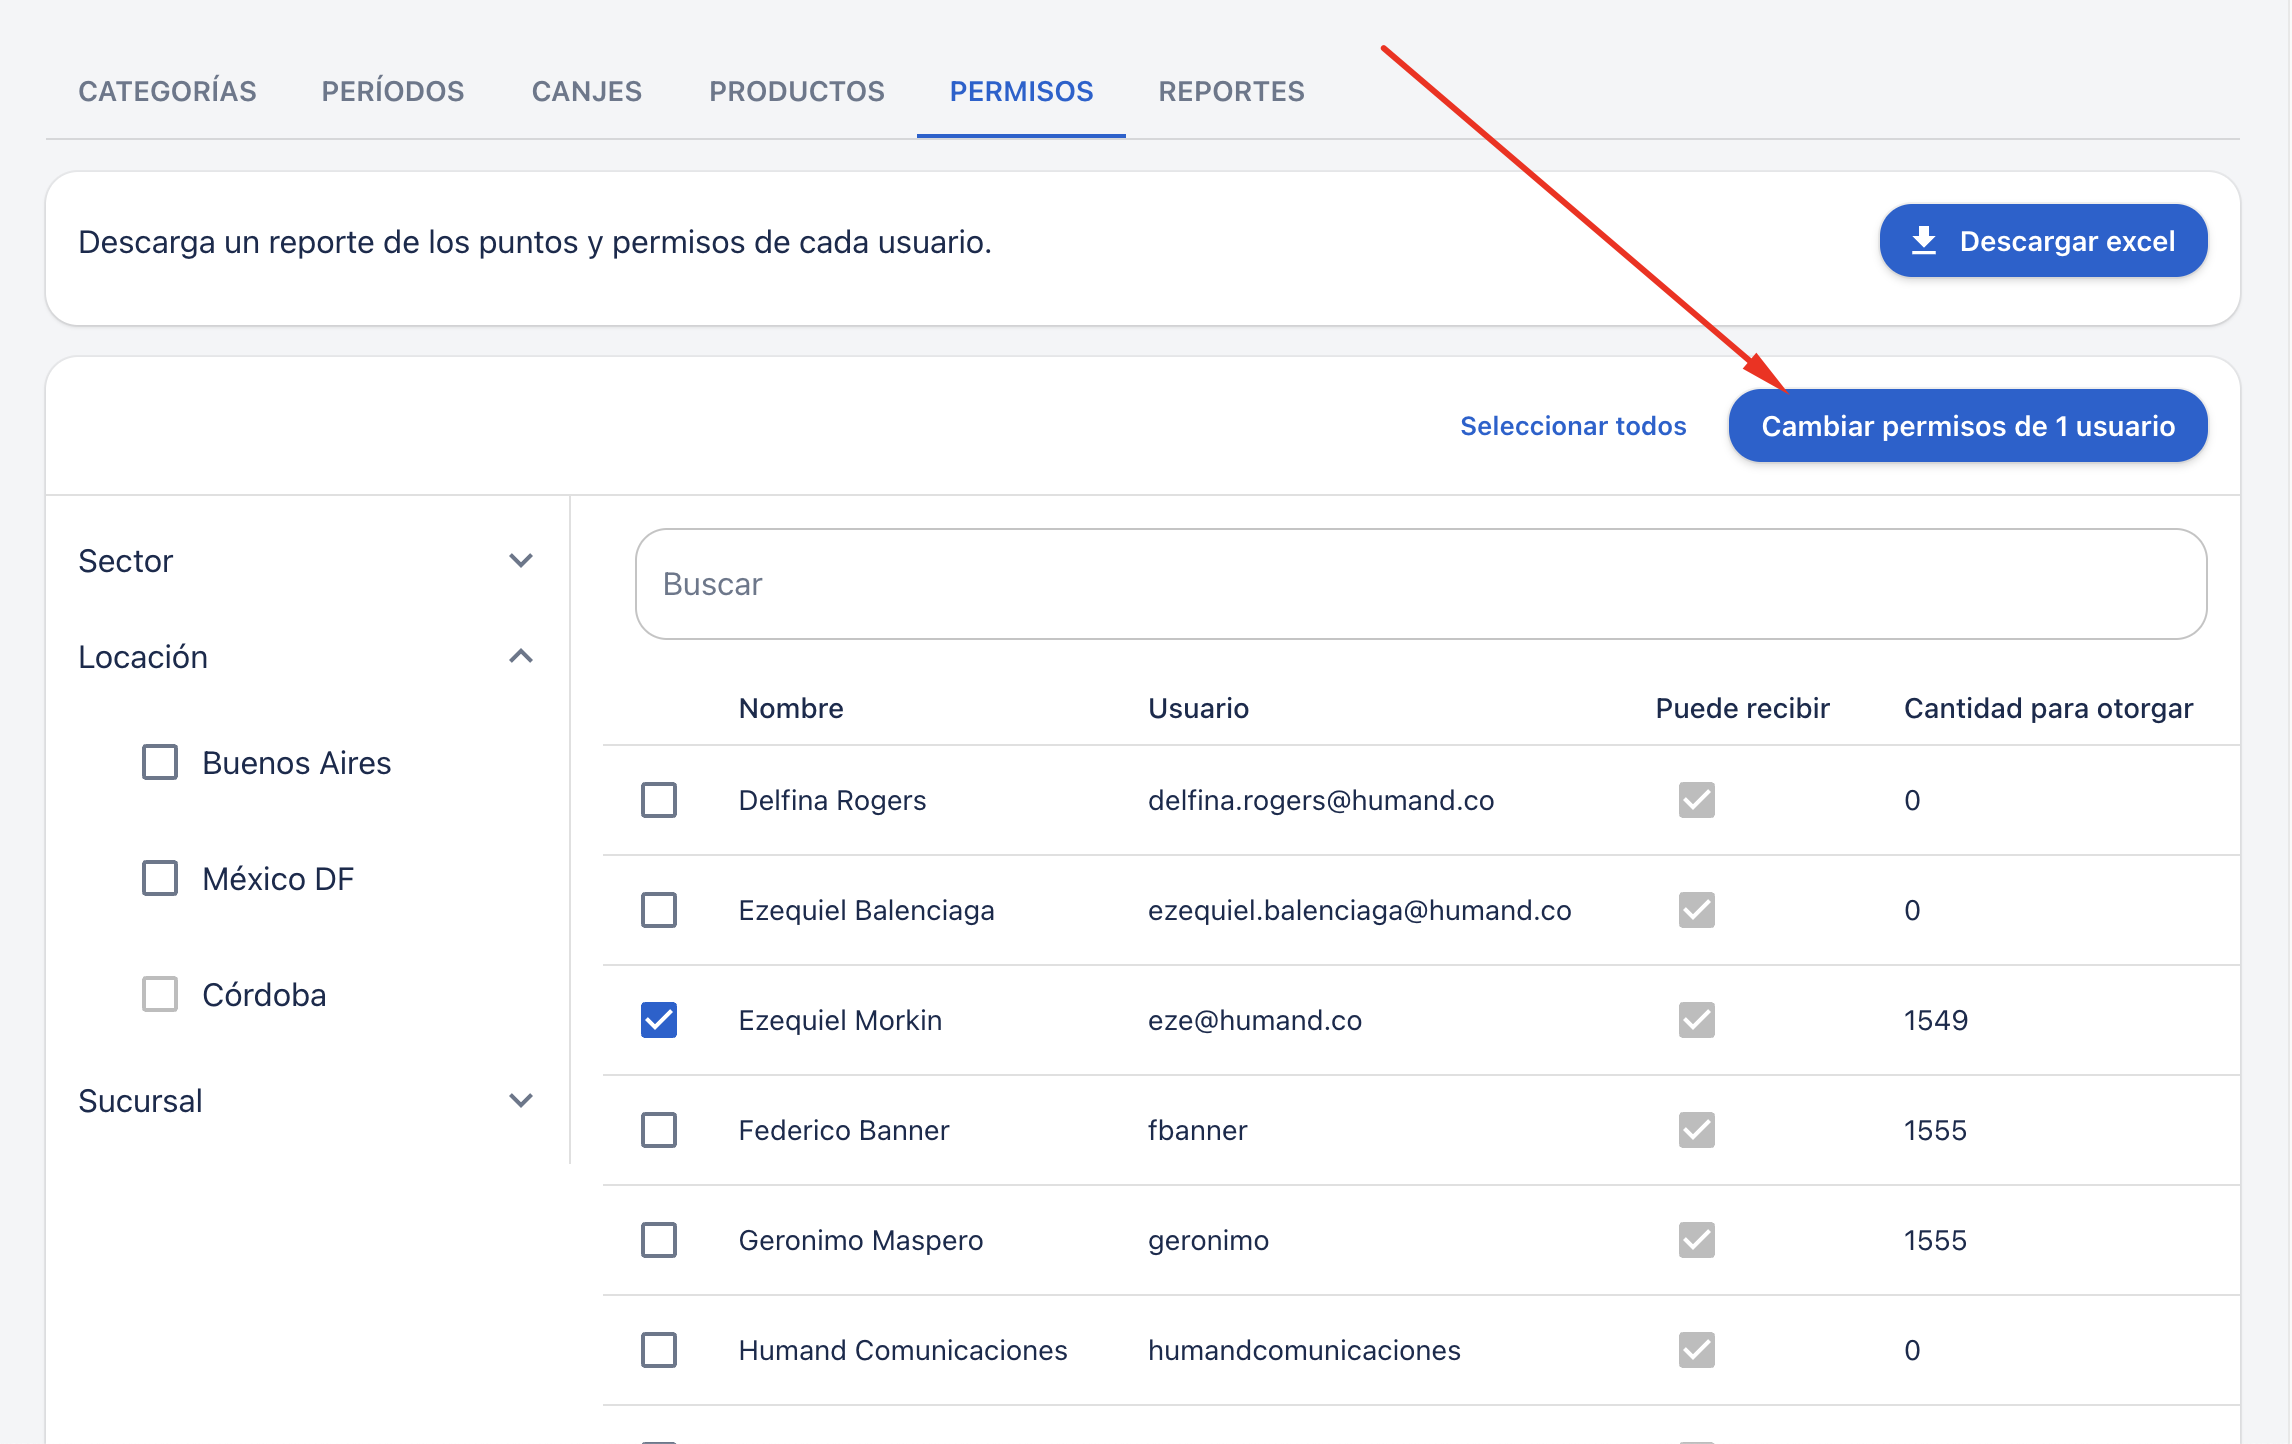Collapse the Locación filter chevron
The height and width of the screenshot is (1444, 2292).
click(521, 656)
